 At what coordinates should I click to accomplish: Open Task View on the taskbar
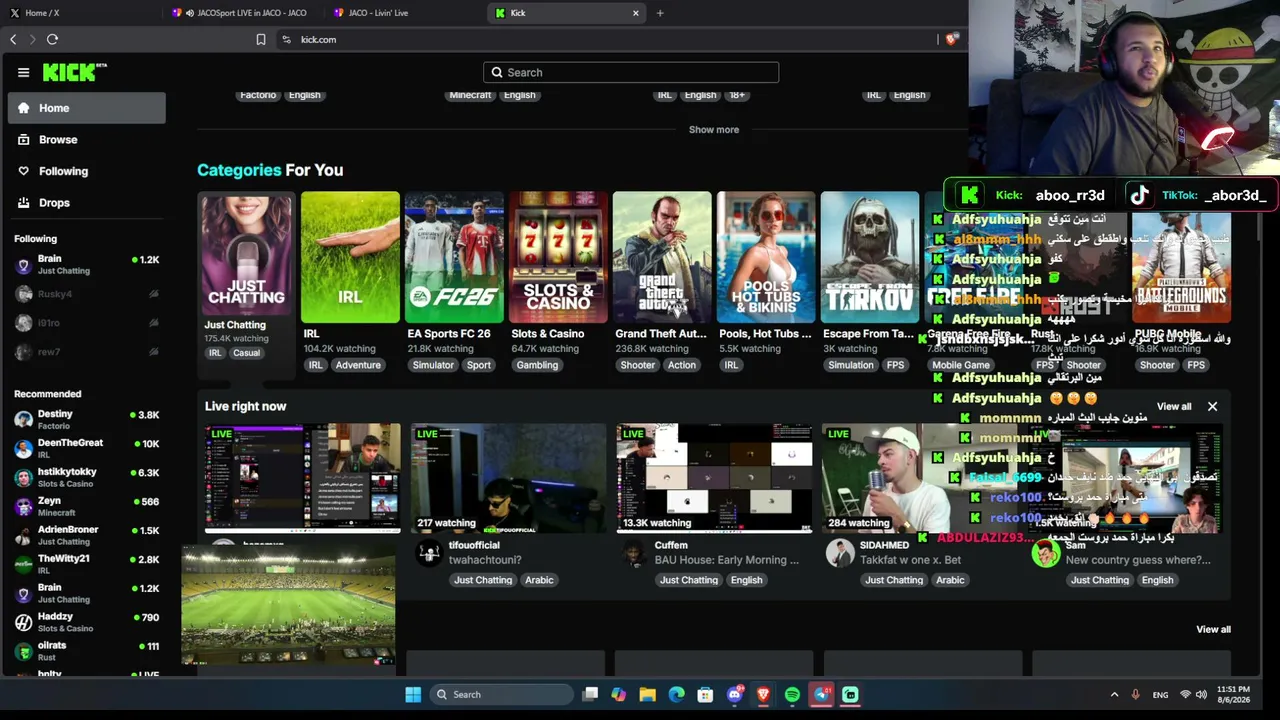[x=590, y=694]
